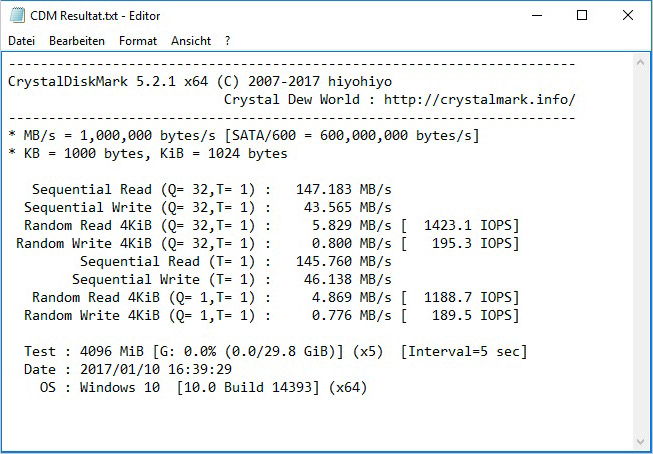Open the Ansicht menu
Screen dimensions: 653x454
point(191,41)
